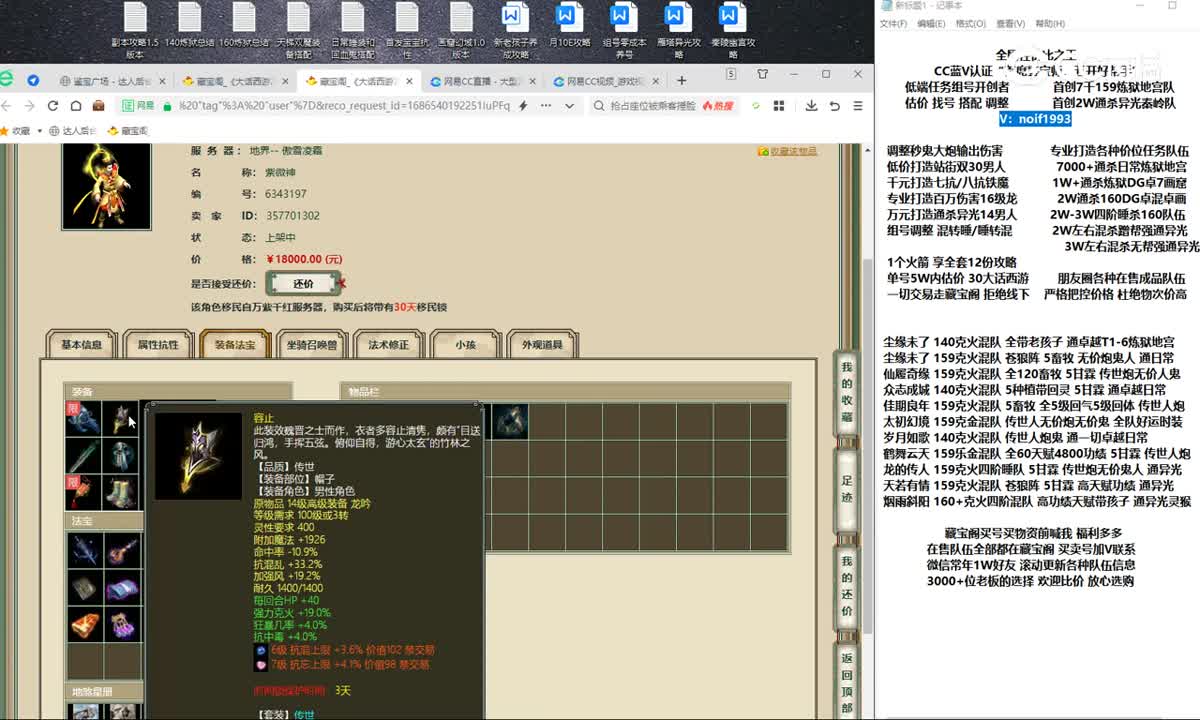This screenshot has width=1200, height=720.
Task: Click the green sword equipment icon
Action: pyautogui.click(x=84, y=456)
